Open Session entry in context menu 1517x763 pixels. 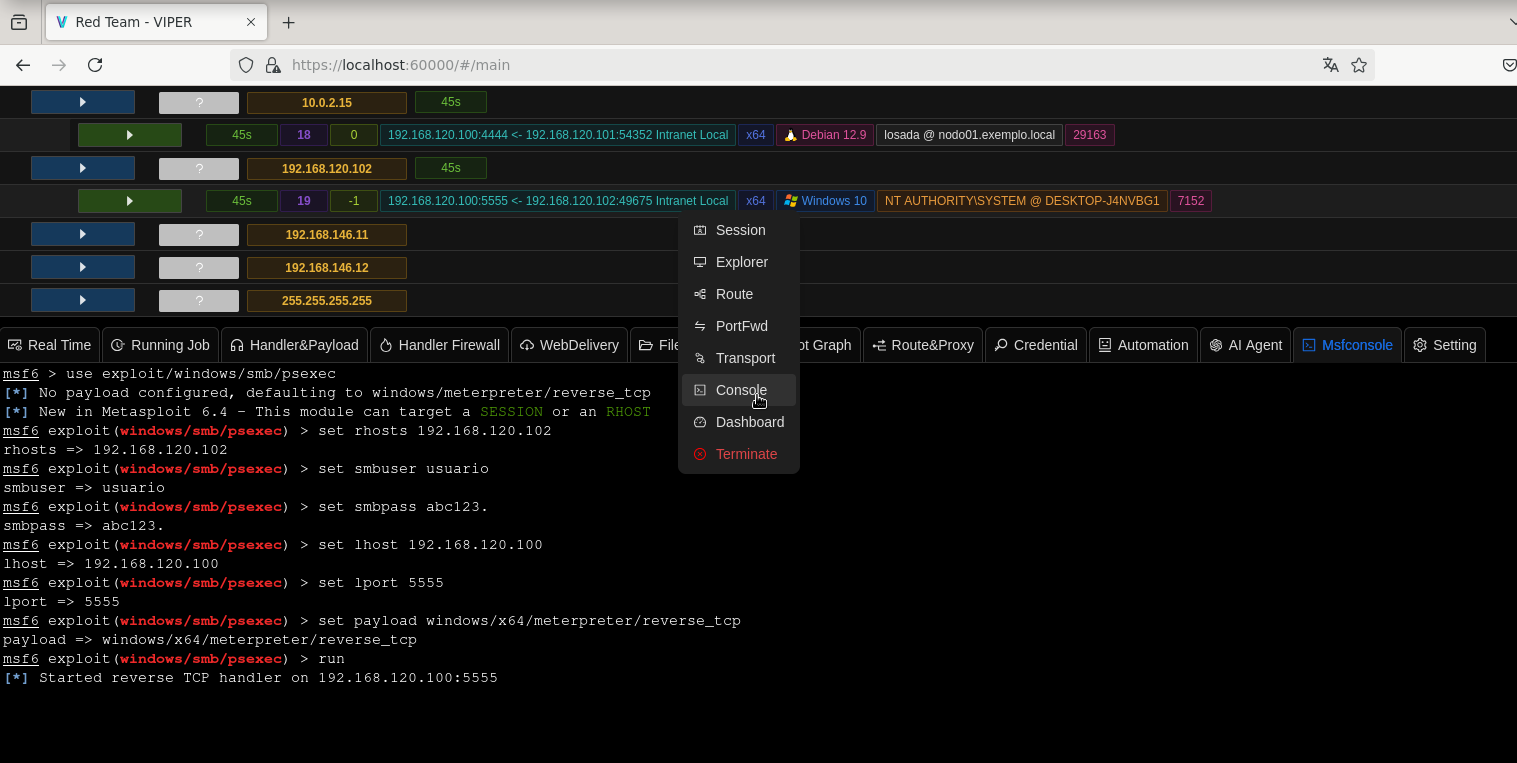[739, 230]
